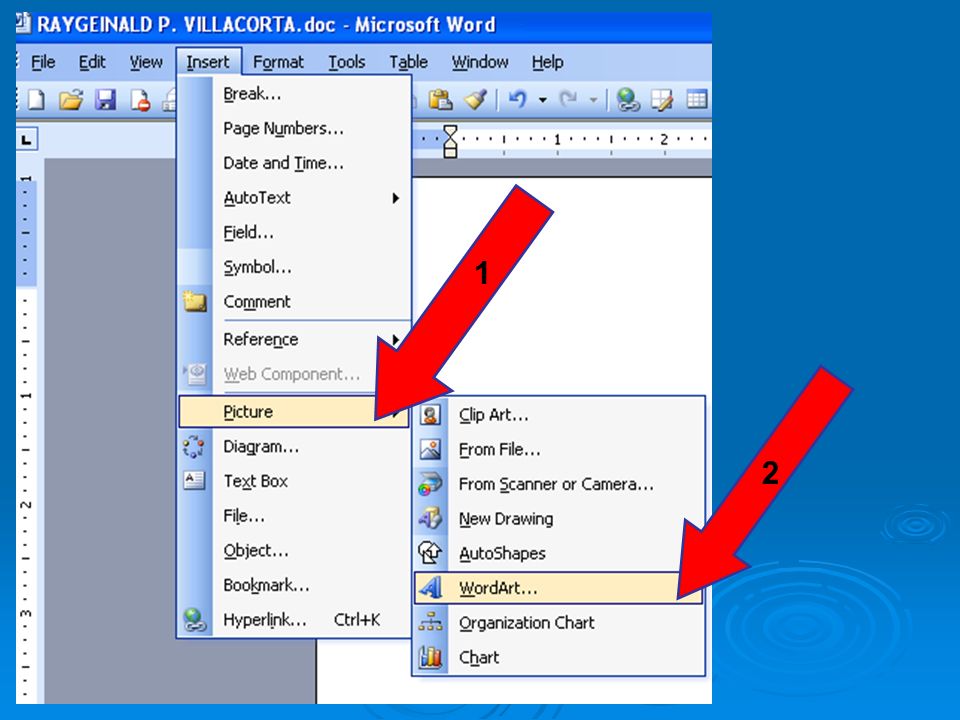Viewport: 960px width, 720px height.
Task: Select the Picture submenu entry
Action: pyautogui.click(x=293, y=411)
